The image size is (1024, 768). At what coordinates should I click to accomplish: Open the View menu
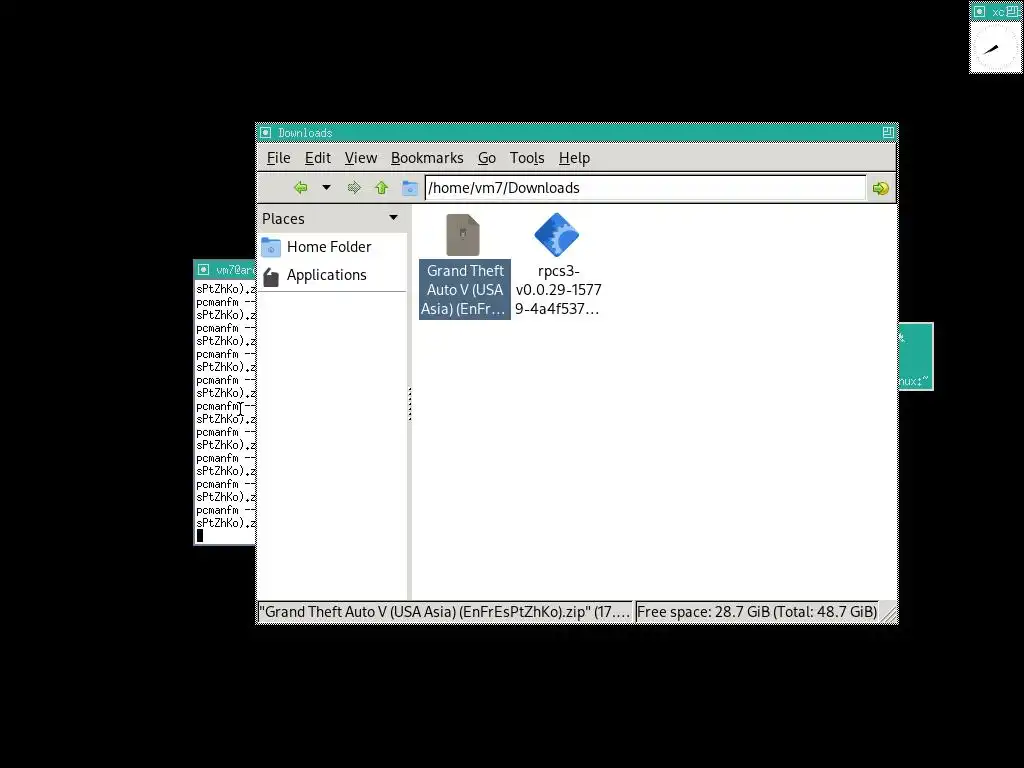360,158
